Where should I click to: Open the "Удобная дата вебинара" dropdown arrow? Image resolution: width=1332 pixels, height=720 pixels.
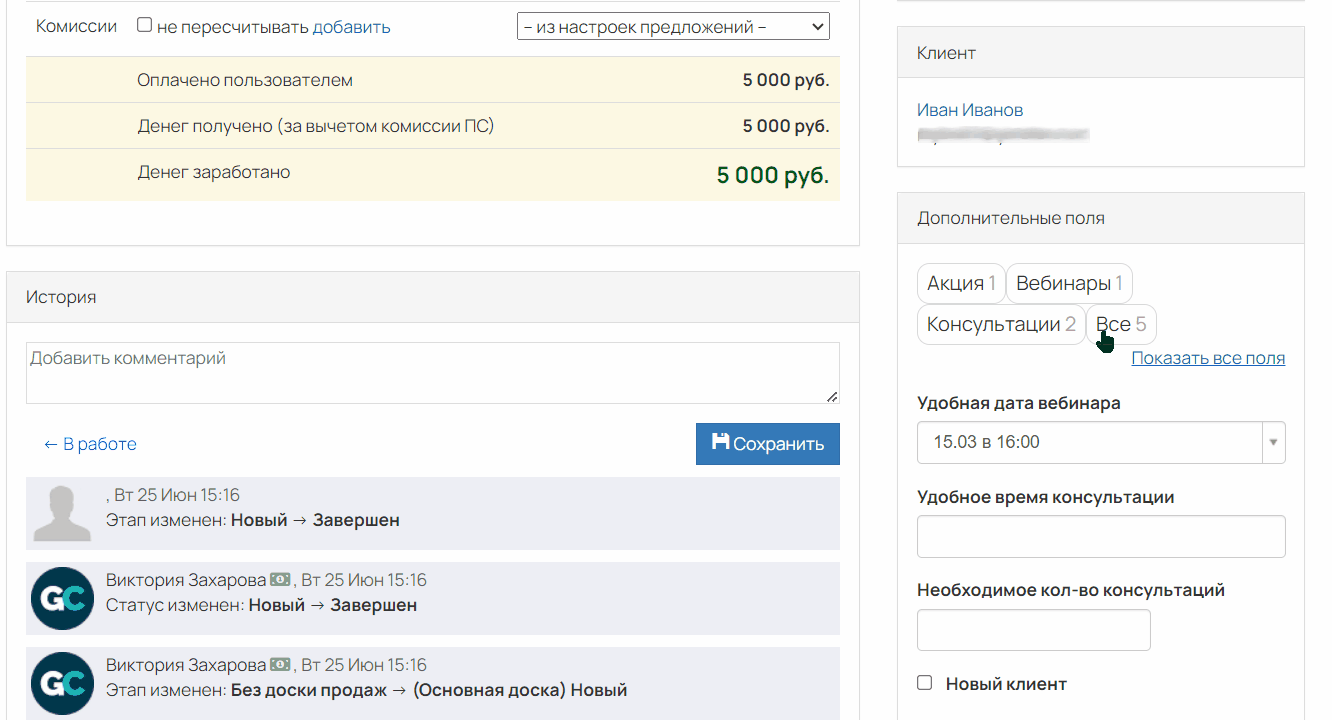[x=1273, y=442]
